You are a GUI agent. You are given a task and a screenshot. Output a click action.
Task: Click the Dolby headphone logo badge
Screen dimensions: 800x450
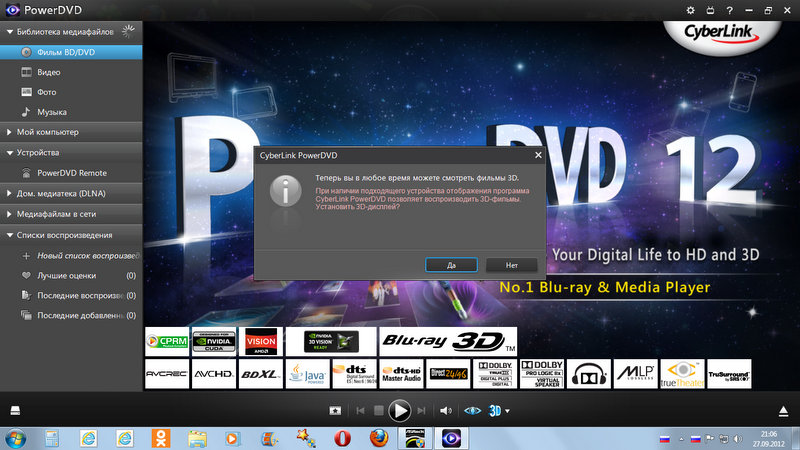pyautogui.click(x=589, y=374)
